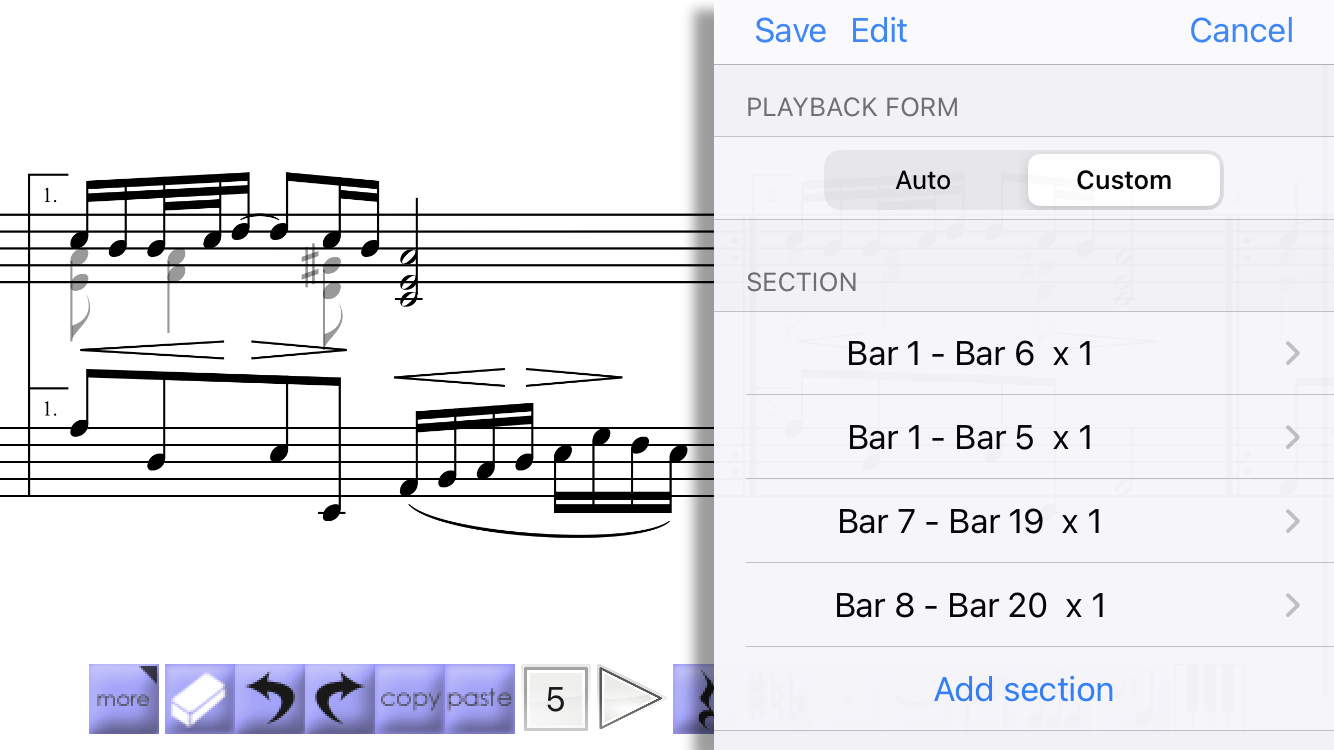Open the more tools button
This screenshot has width=1334, height=750.
(x=124, y=699)
